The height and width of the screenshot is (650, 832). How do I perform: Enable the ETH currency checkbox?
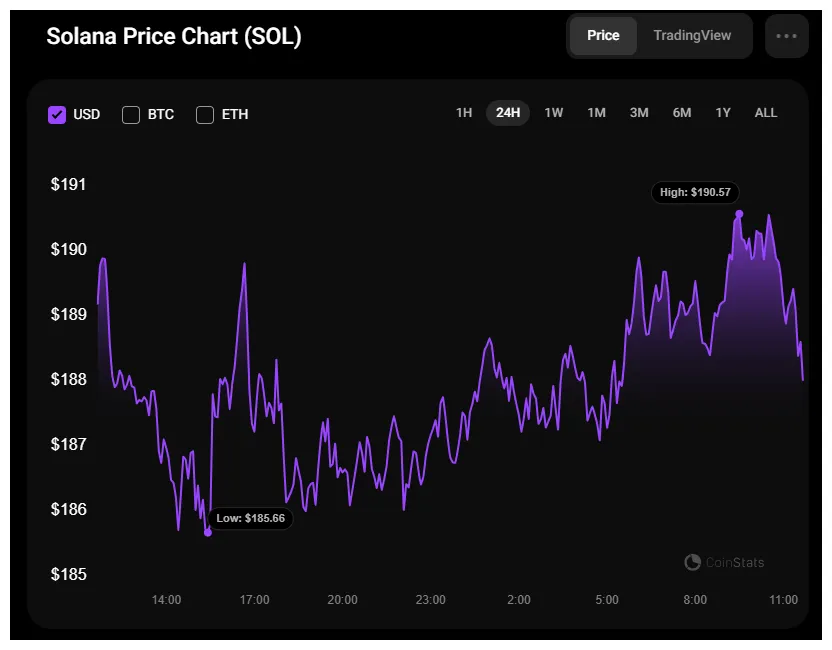[204, 114]
